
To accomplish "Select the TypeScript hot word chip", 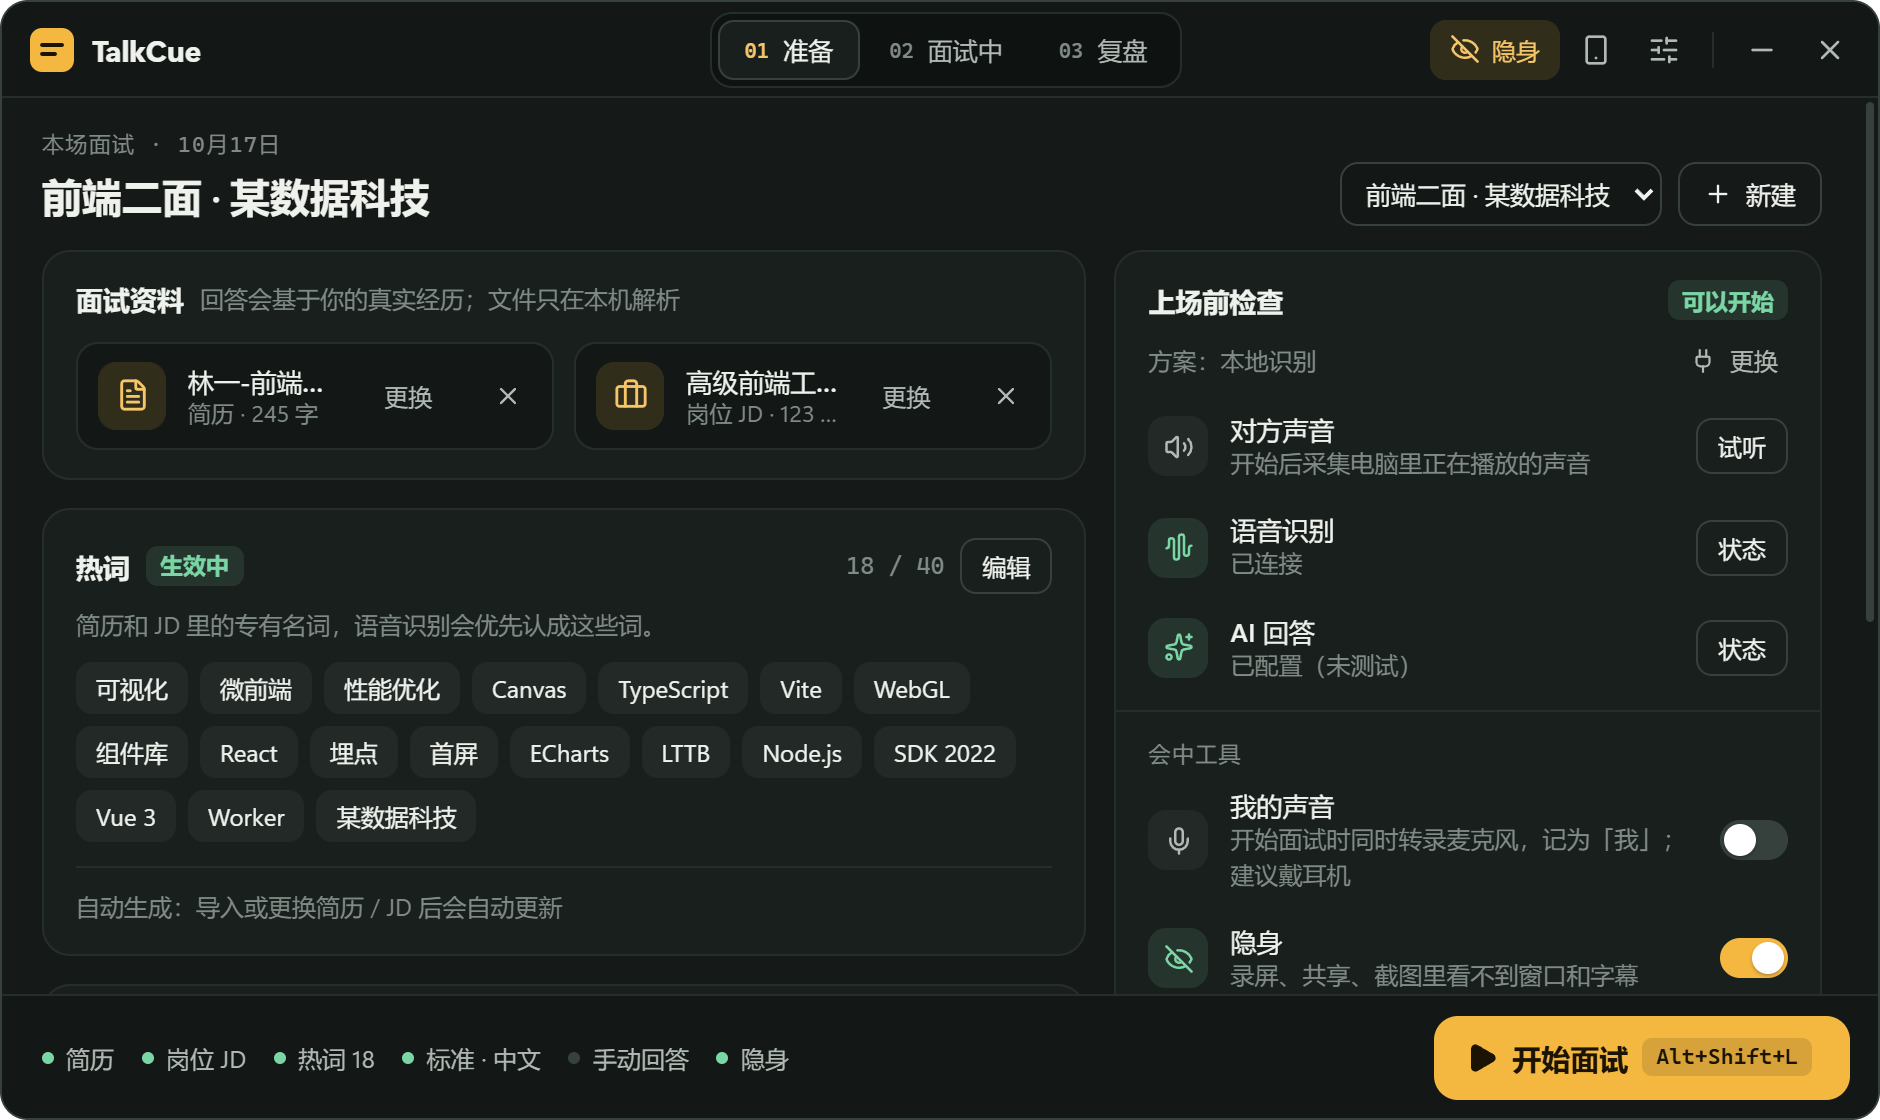I will (673, 689).
